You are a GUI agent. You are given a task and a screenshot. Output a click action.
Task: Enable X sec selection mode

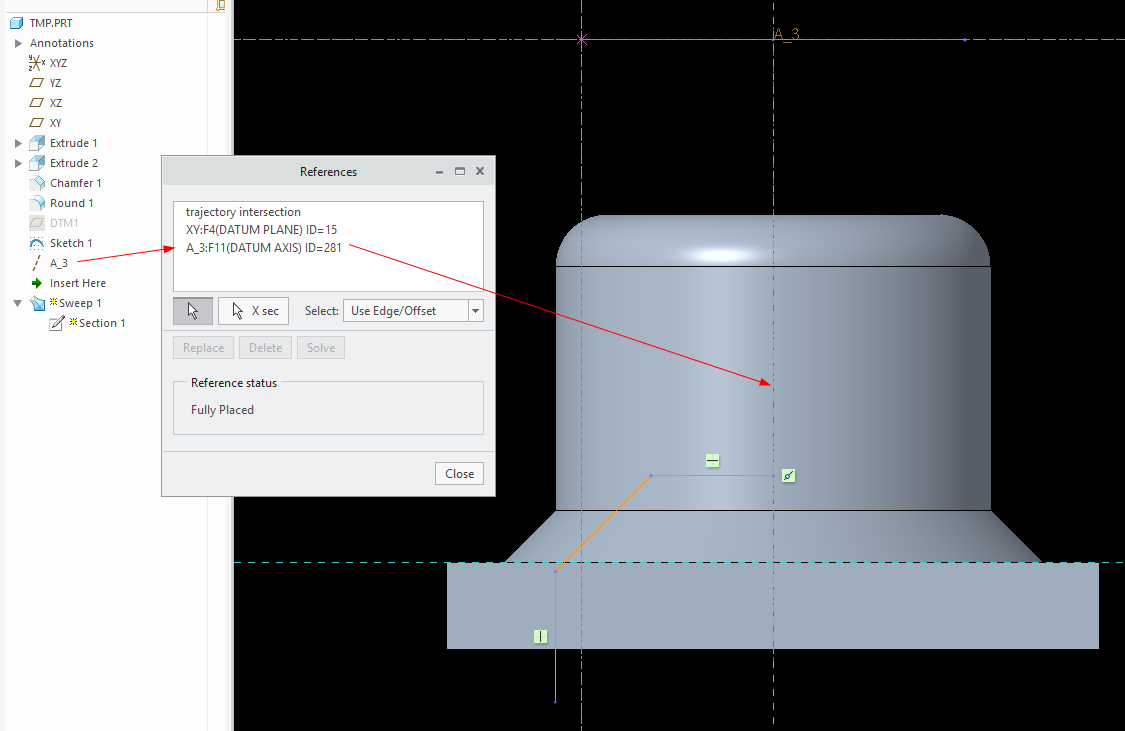[x=253, y=310]
